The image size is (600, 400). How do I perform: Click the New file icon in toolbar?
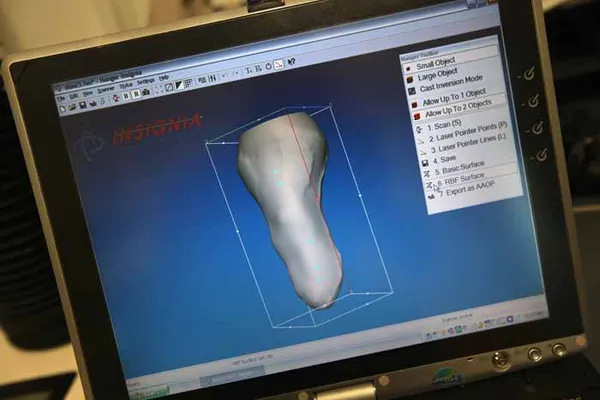pos(63,109)
